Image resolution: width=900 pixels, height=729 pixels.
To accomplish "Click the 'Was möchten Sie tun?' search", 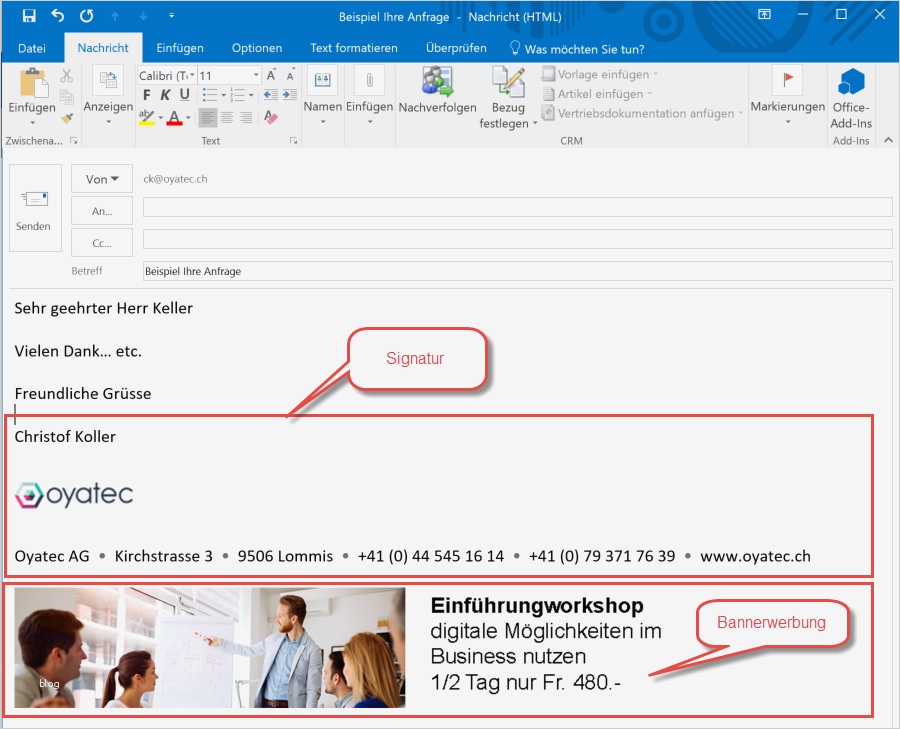I will tap(577, 49).
